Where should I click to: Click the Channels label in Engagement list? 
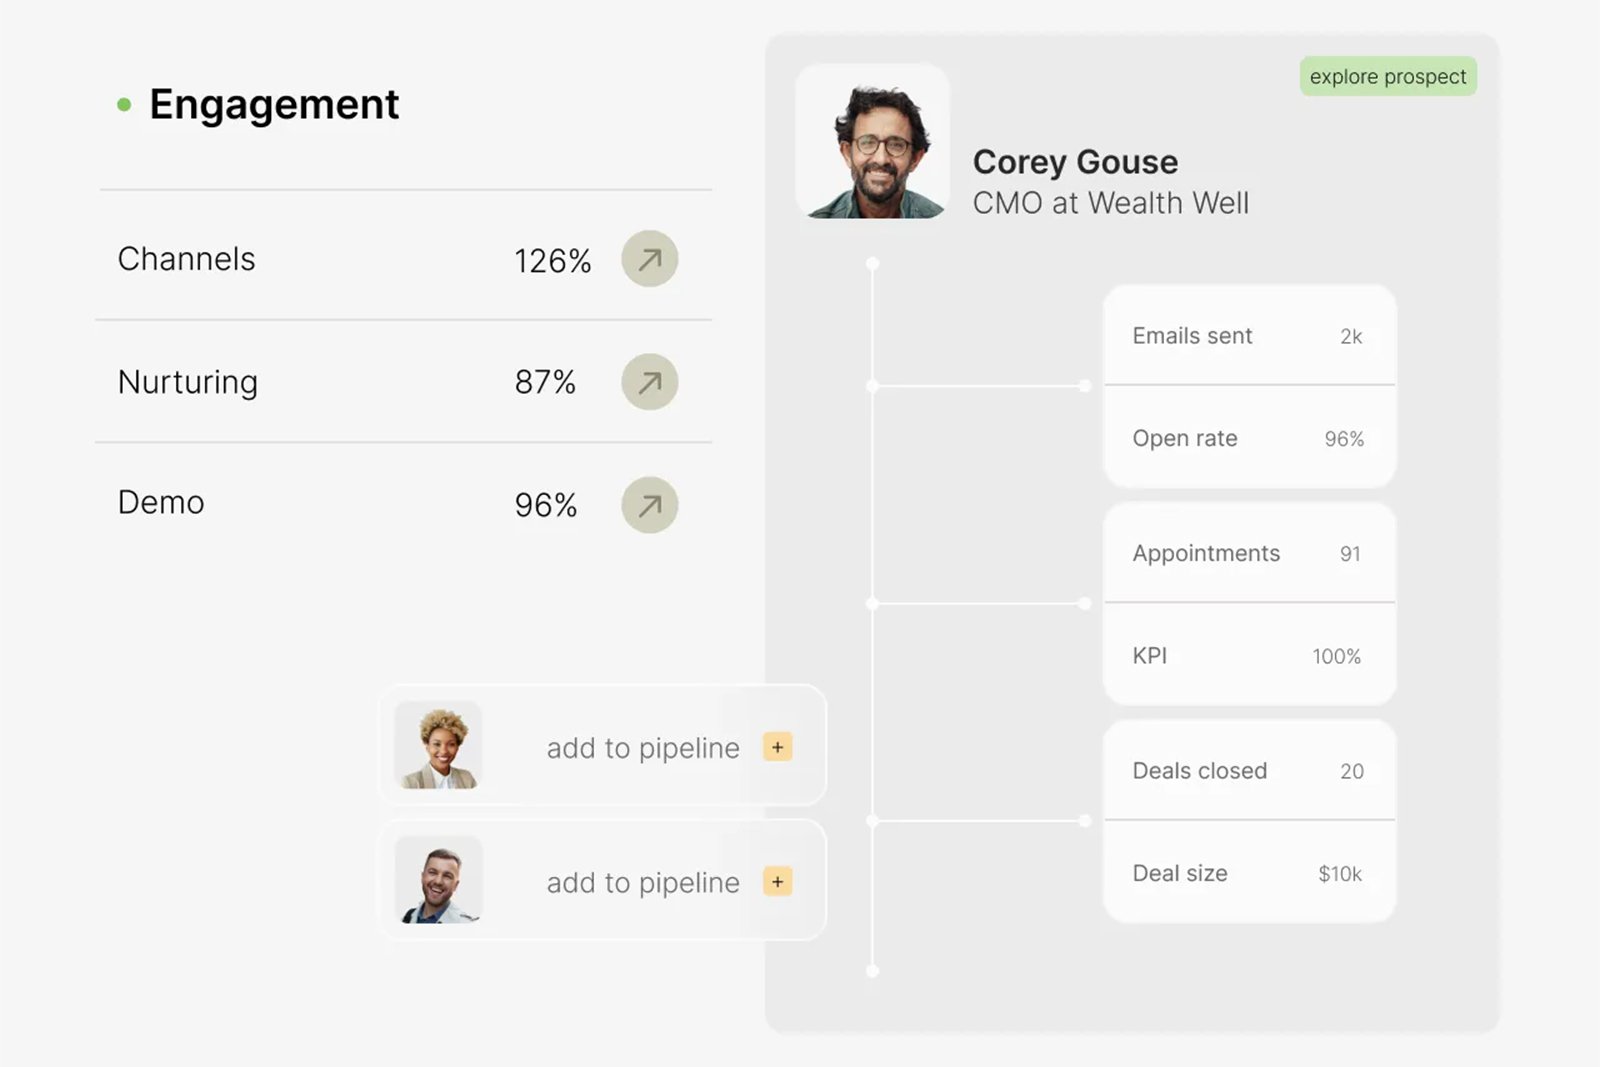(x=187, y=259)
